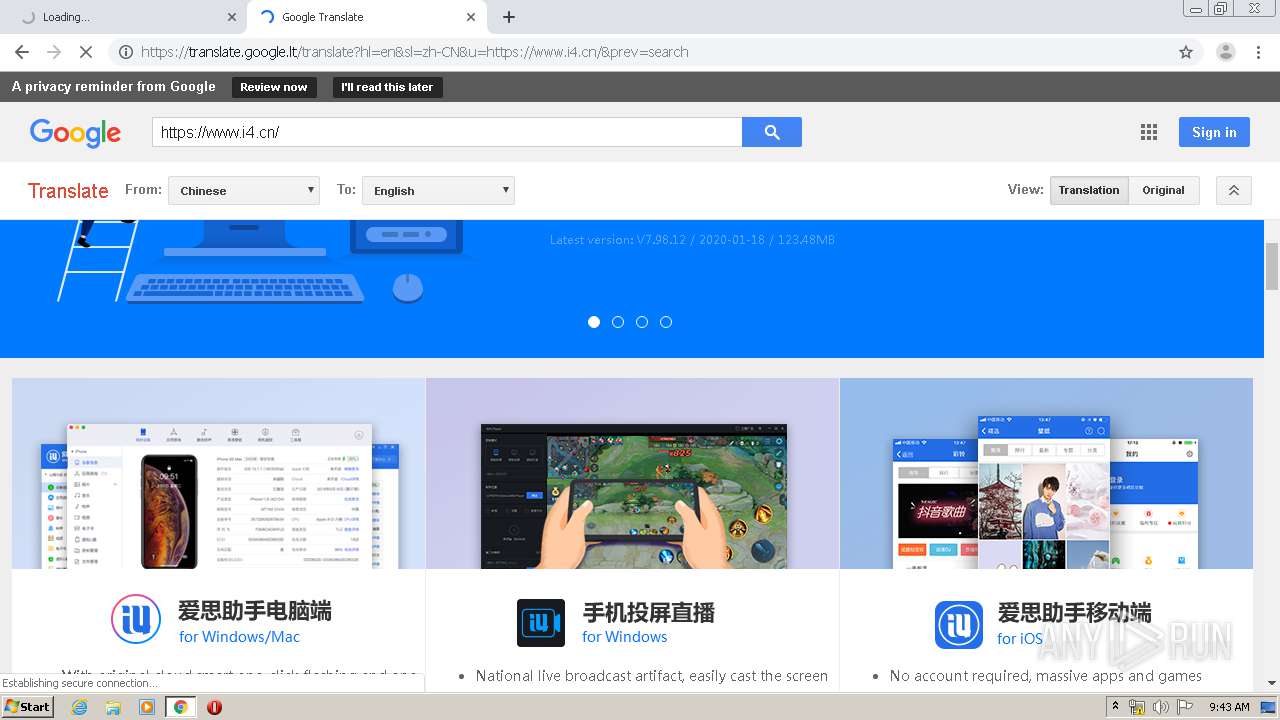Click the scrollbar down arrow

coord(1272,684)
